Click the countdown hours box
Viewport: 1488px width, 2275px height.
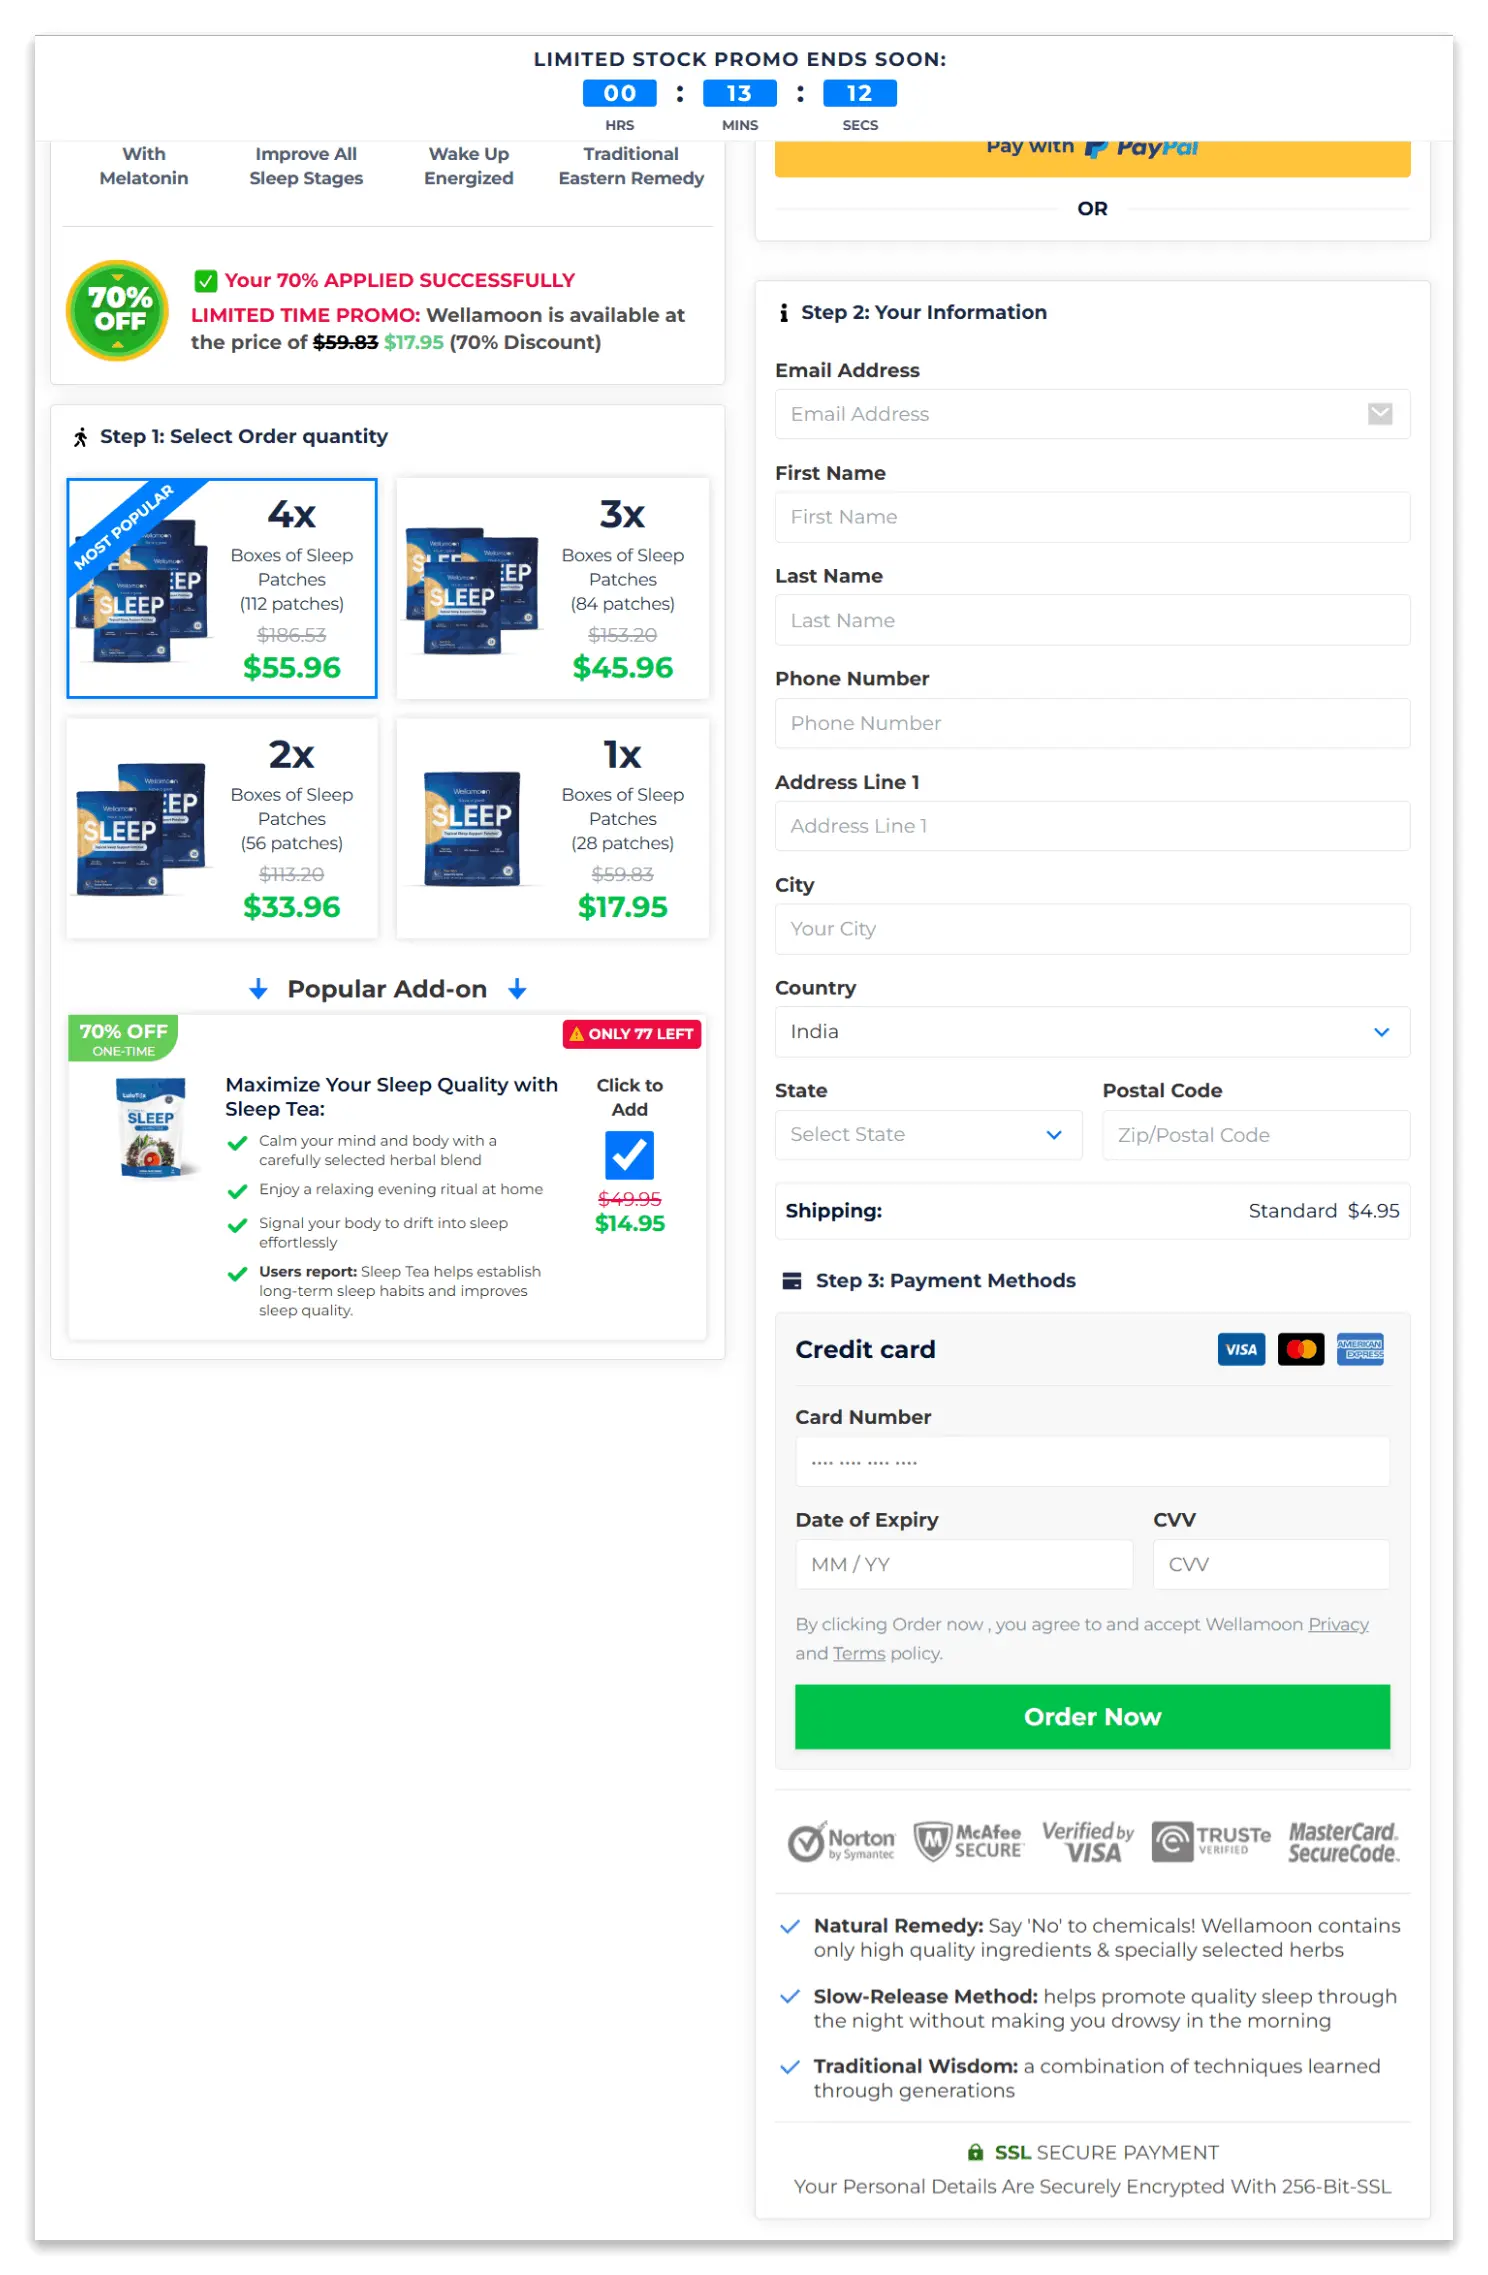620,93
